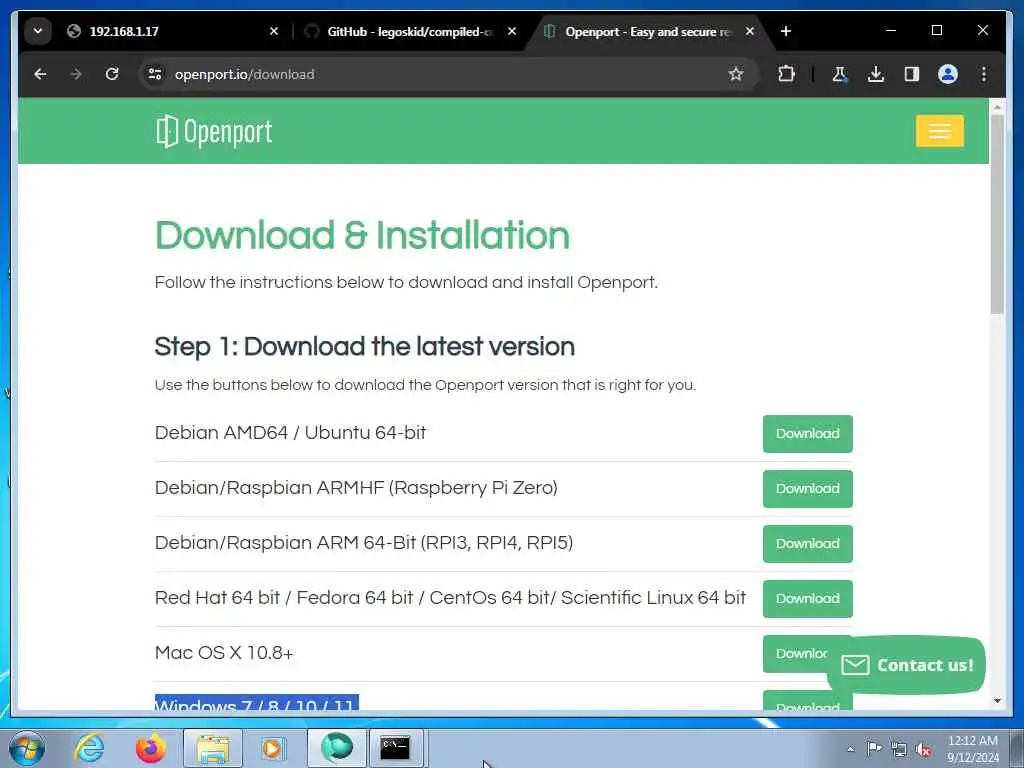Image resolution: width=1024 pixels, height=768 pixels.
Task: Click the address bar showing openport.io/download
Action: (x=444, y=74)
